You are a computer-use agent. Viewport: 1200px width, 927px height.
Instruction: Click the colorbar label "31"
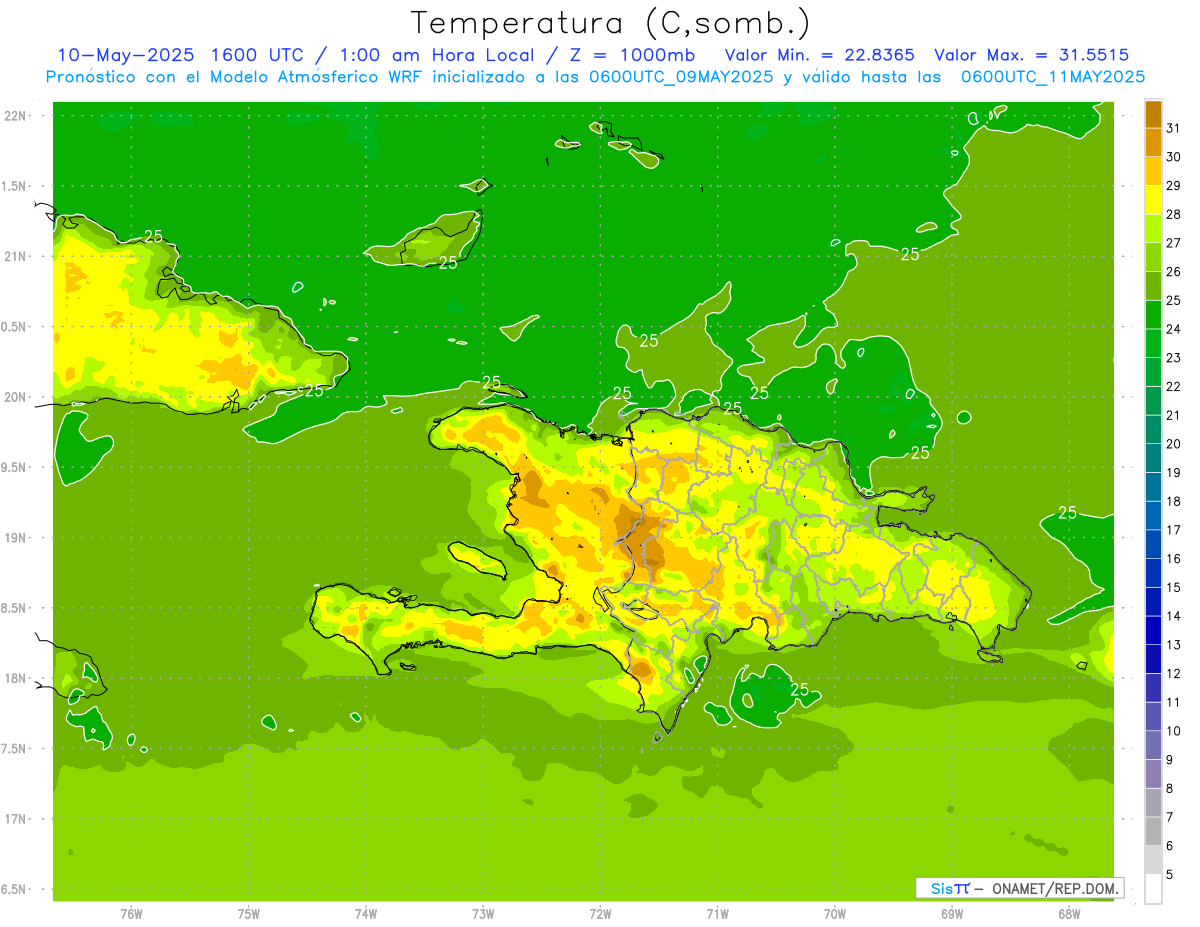[x=1174, y=128]
